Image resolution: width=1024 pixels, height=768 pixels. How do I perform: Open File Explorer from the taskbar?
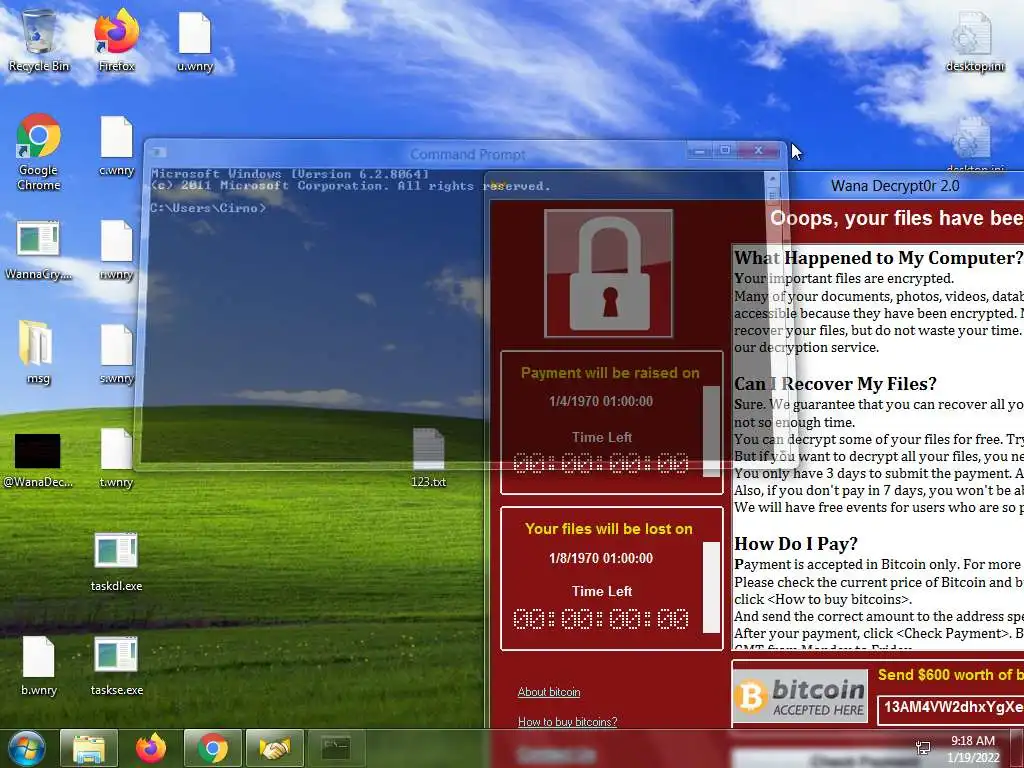(x=89, y=748)
